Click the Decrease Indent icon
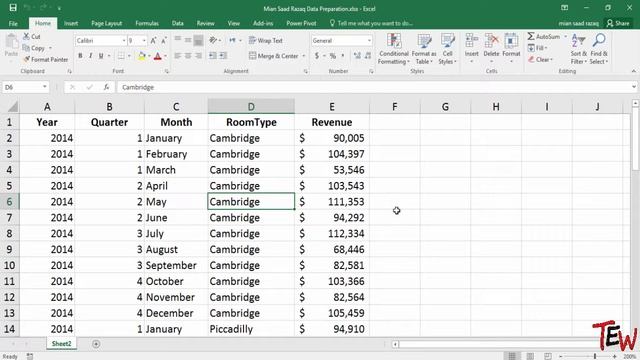Screen dimensions: 640x360 tap(213, 56)
